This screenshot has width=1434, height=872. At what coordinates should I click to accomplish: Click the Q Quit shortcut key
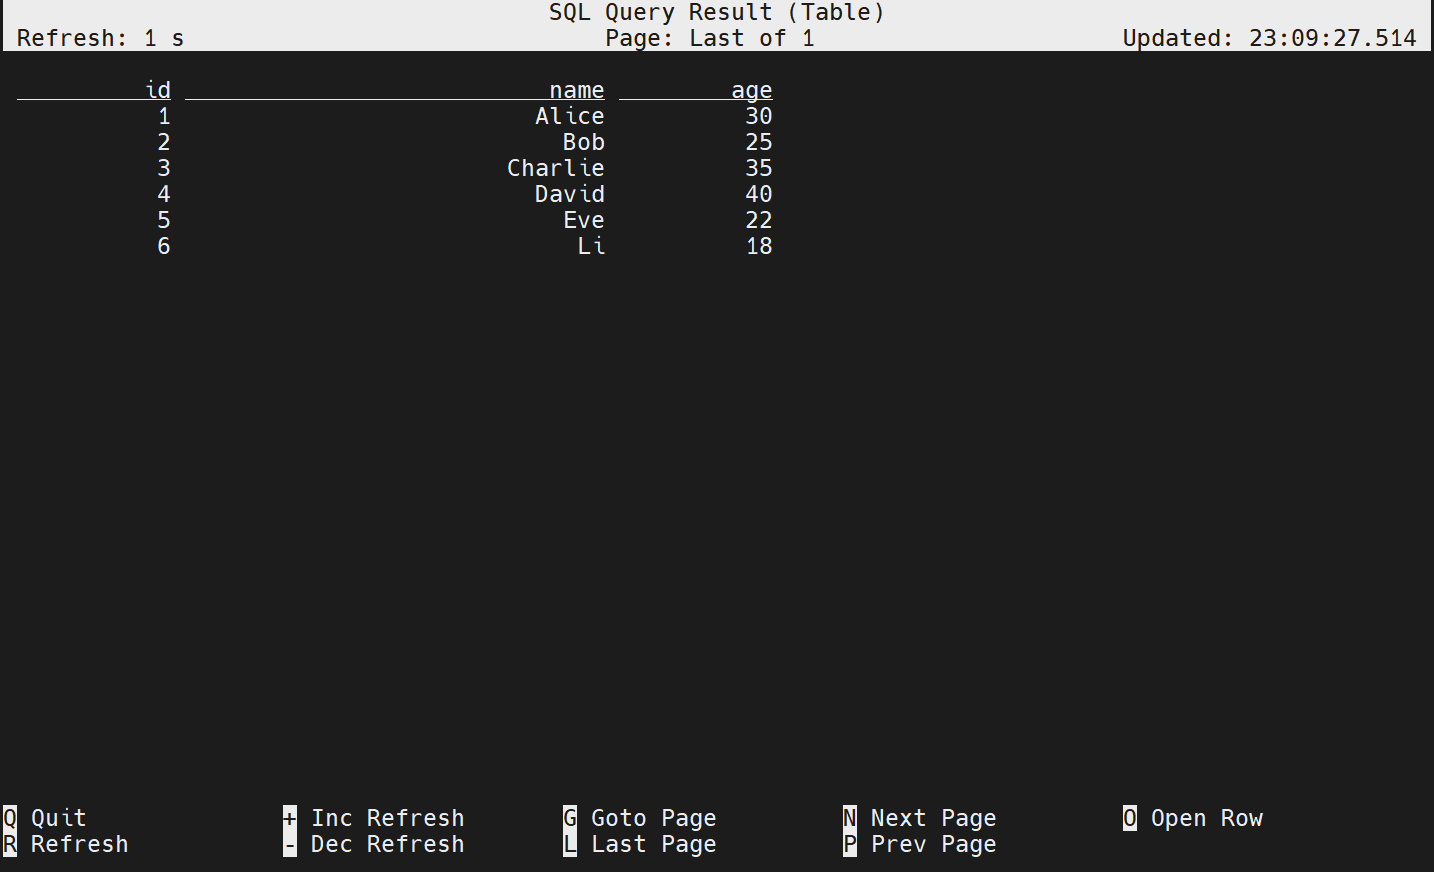point(45,818)
